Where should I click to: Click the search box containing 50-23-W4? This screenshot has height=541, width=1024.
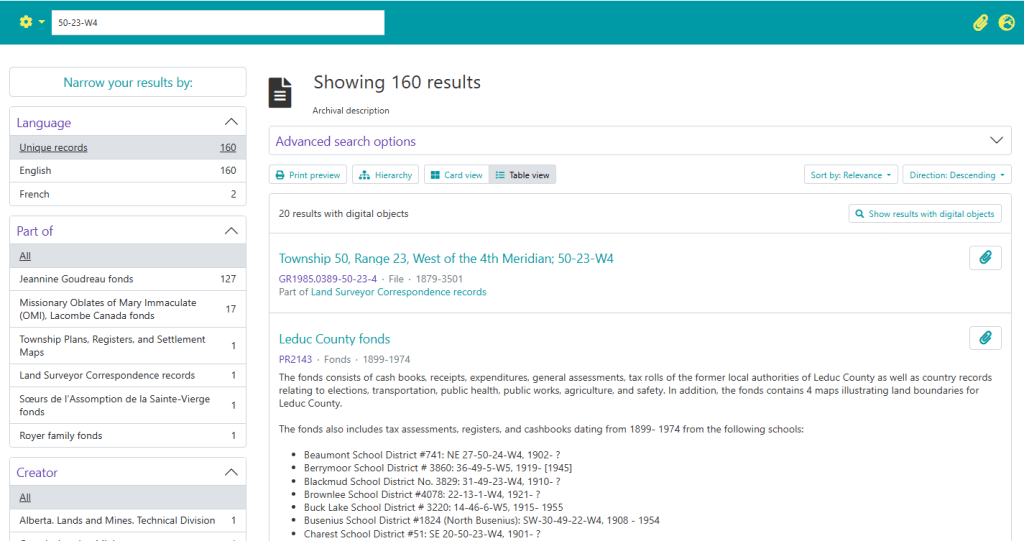point(218,22)
